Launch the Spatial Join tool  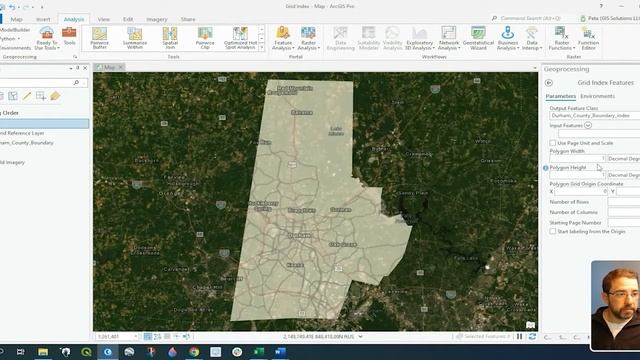(x=170, y=38)
